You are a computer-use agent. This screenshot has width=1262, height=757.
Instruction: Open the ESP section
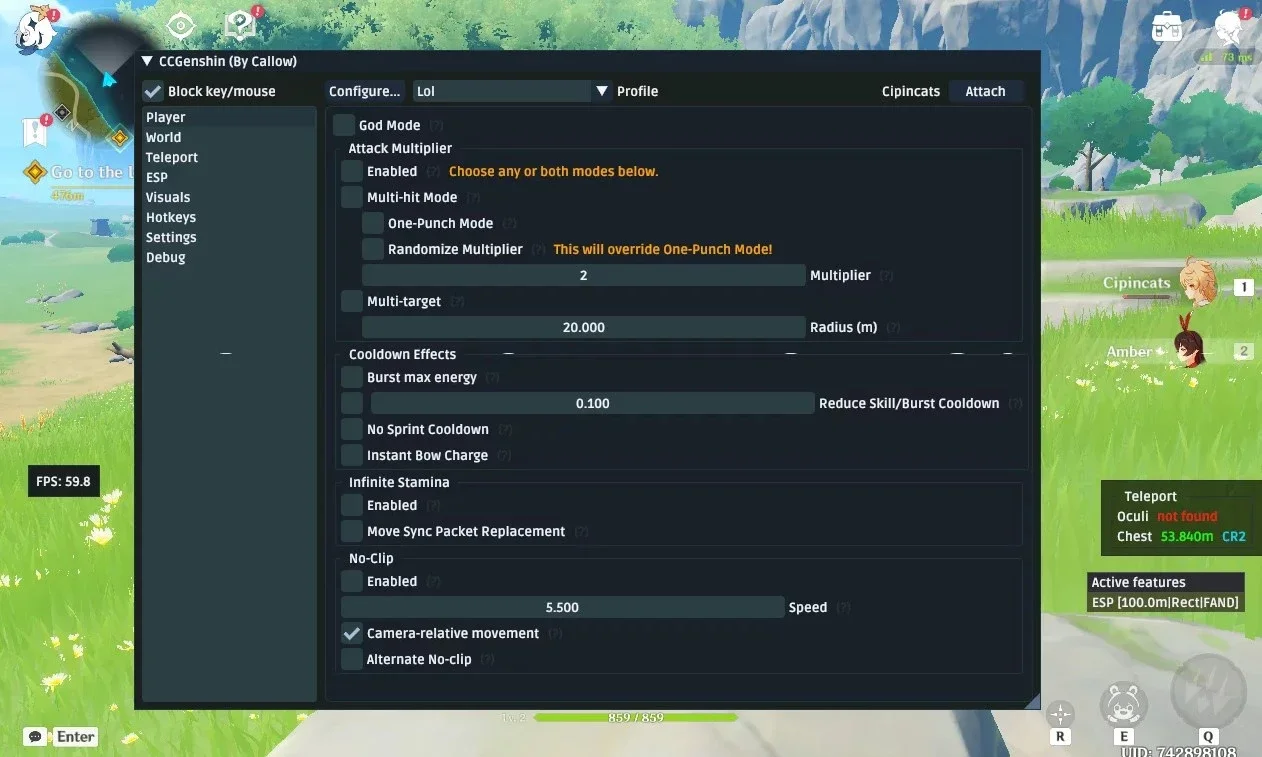(x=157, y=177)
